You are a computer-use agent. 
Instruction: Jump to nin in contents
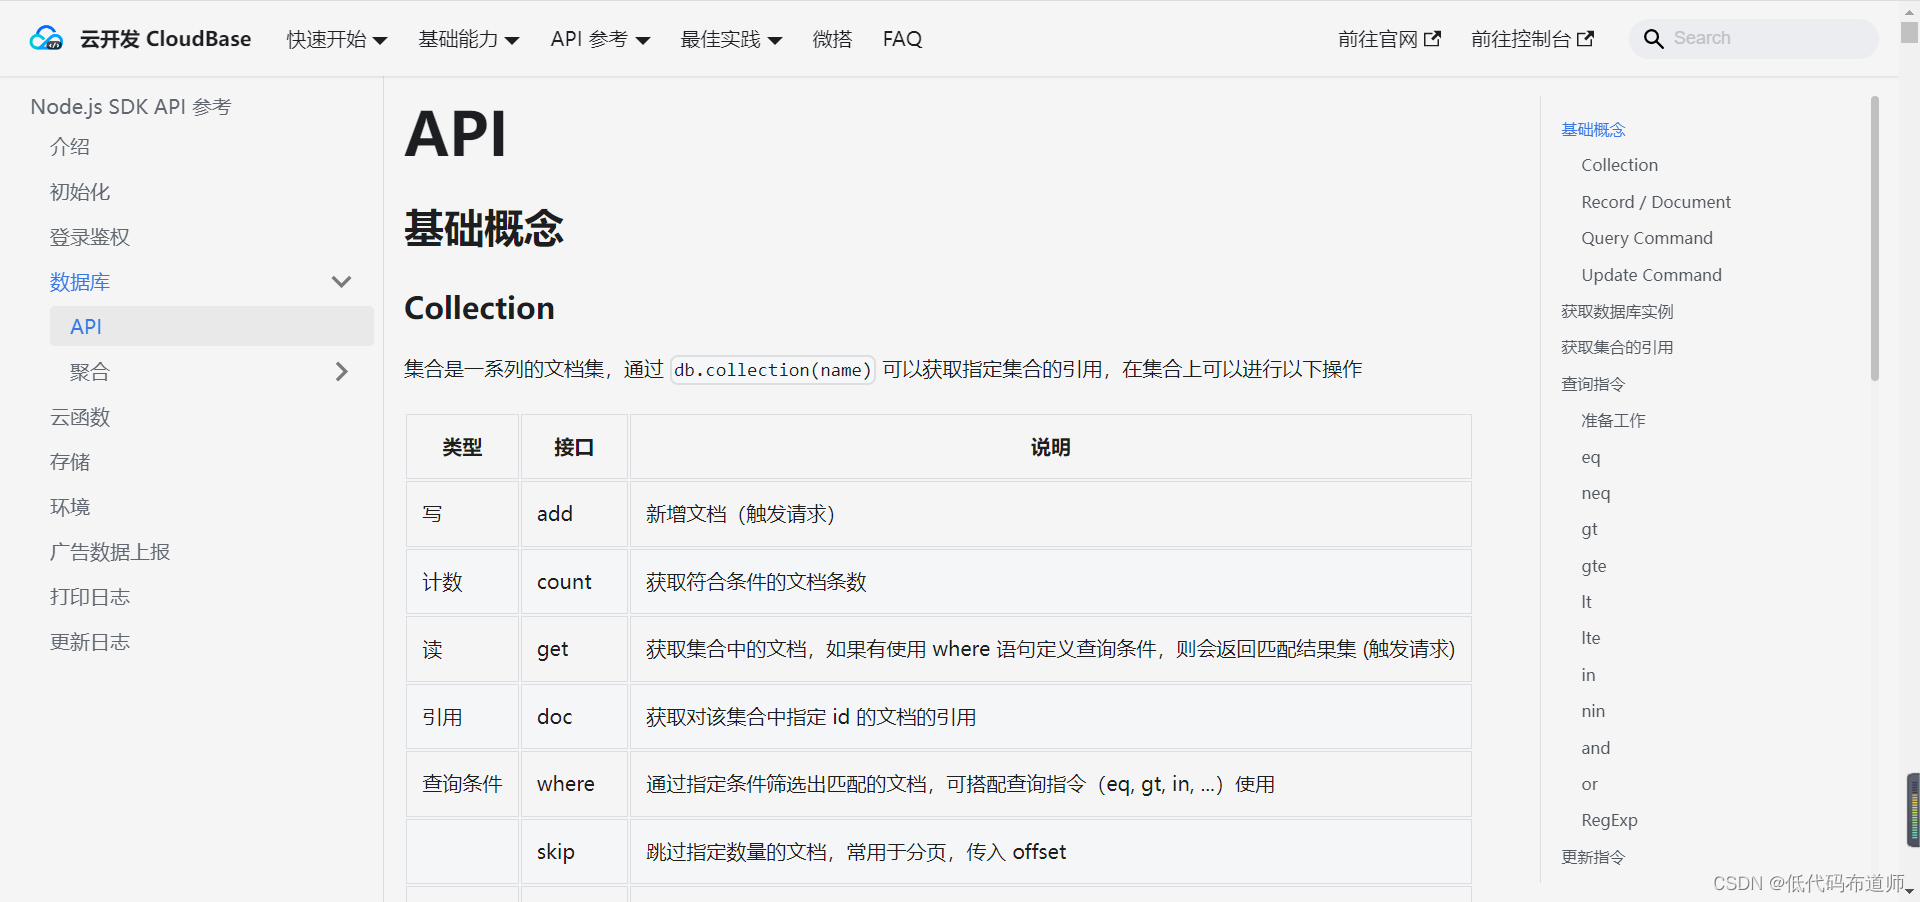pos(1593,711)
